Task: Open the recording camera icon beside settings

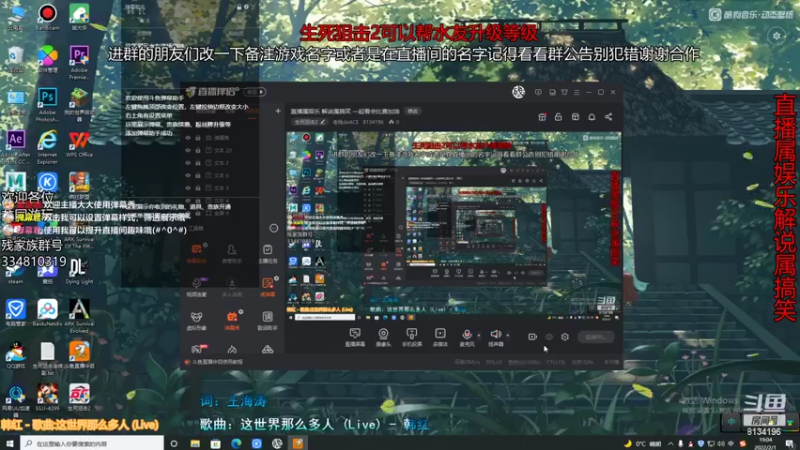Action: pos(532,337)
